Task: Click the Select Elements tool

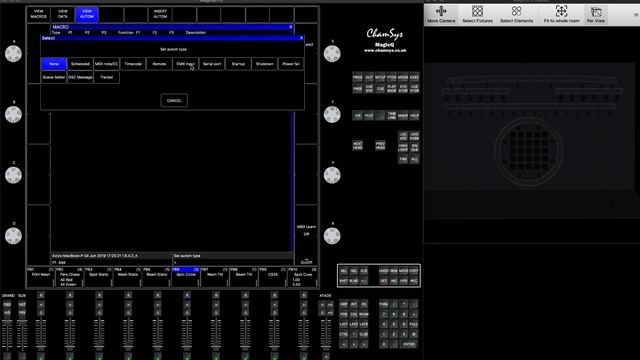Action: [516, 14]
